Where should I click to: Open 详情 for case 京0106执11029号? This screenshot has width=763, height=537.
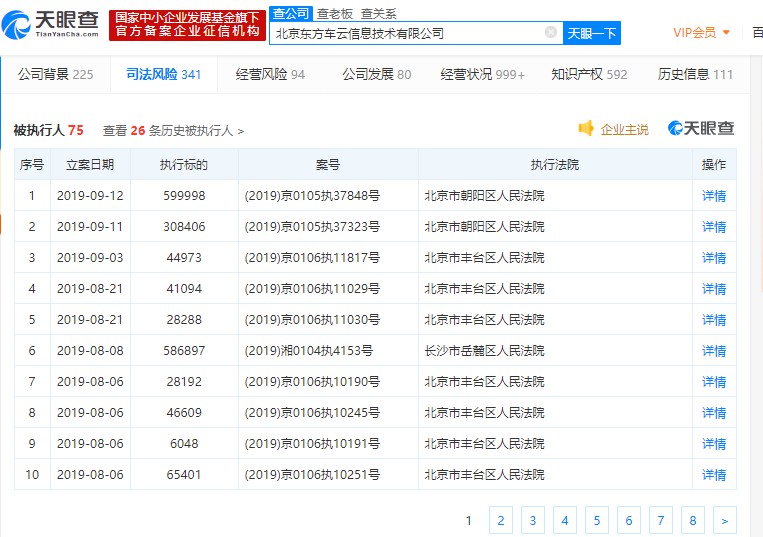click(714, 289)
